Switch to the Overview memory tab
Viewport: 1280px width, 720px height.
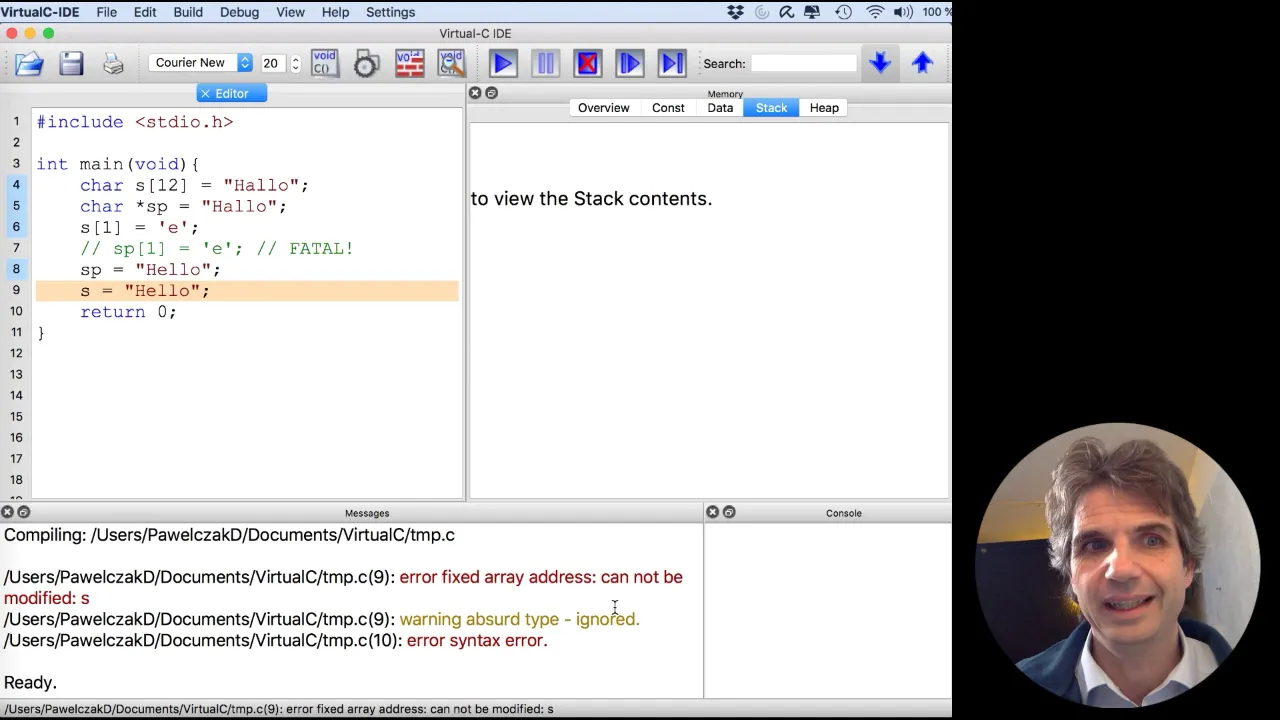click(603, 107)
